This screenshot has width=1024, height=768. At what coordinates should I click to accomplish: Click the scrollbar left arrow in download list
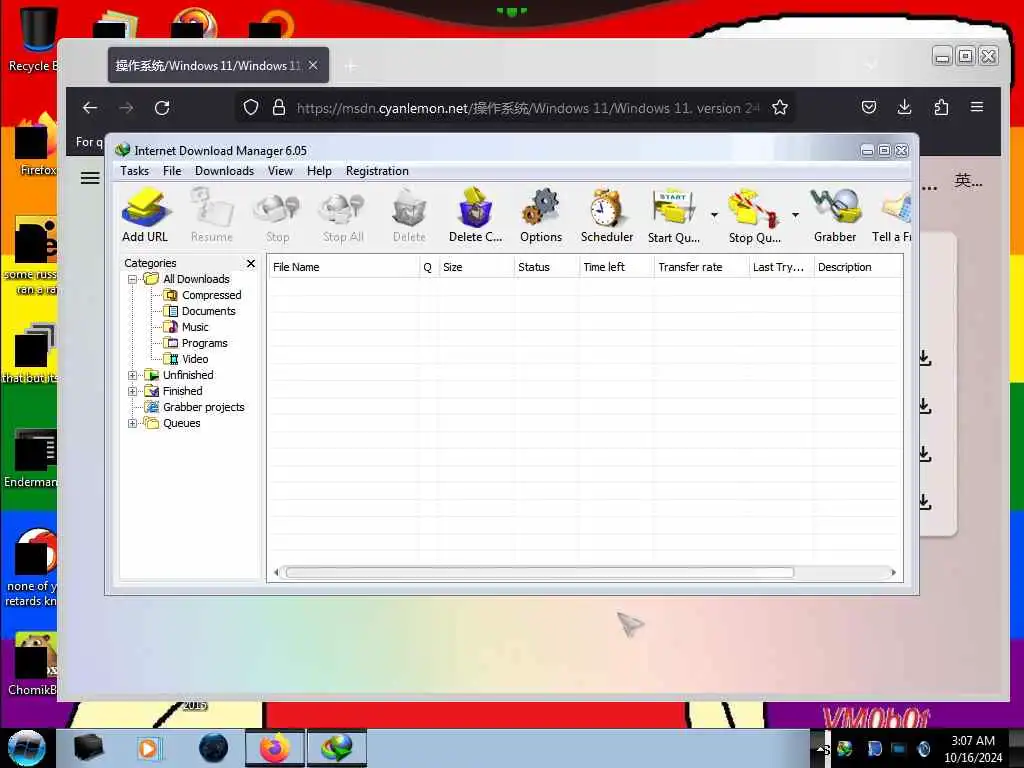click(x=276, y=573)
